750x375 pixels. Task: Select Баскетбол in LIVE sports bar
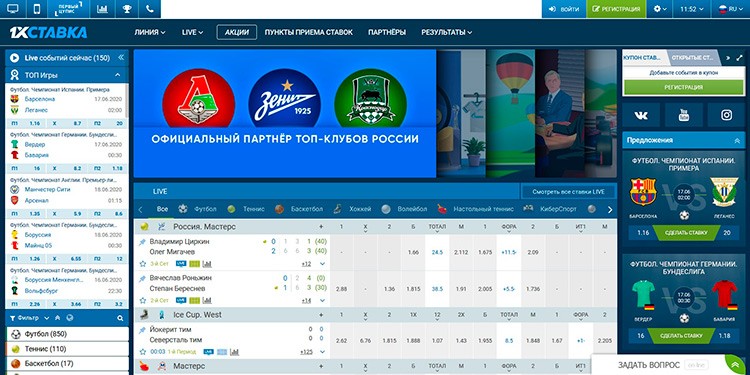(x=299, y=209)
